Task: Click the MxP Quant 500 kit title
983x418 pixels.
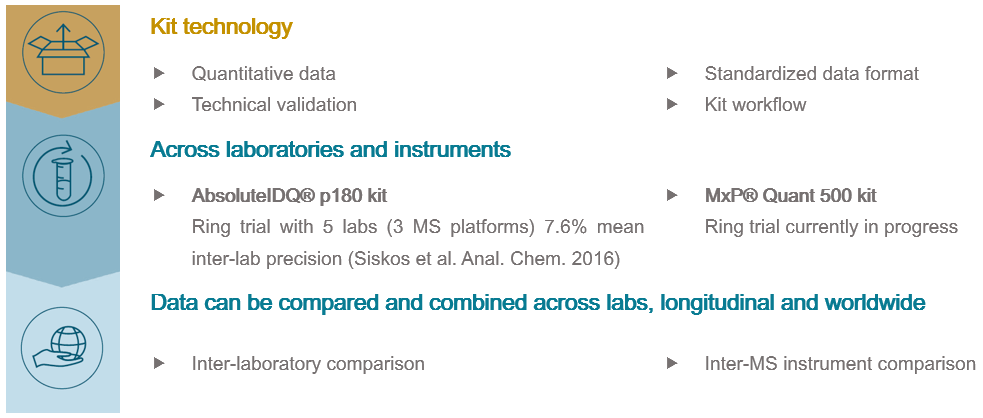Action: pos(790,196)
